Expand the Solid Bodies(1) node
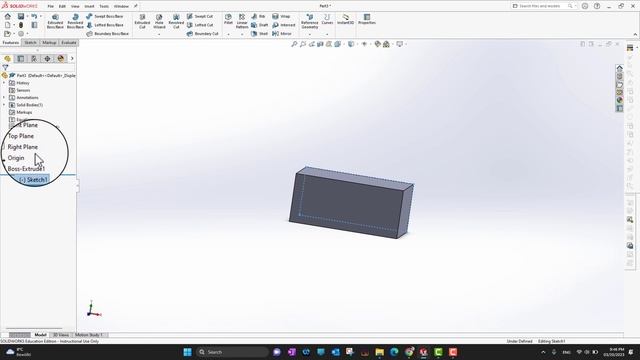The height and width of the screenshot is (360, 640). tap(4, 105)
